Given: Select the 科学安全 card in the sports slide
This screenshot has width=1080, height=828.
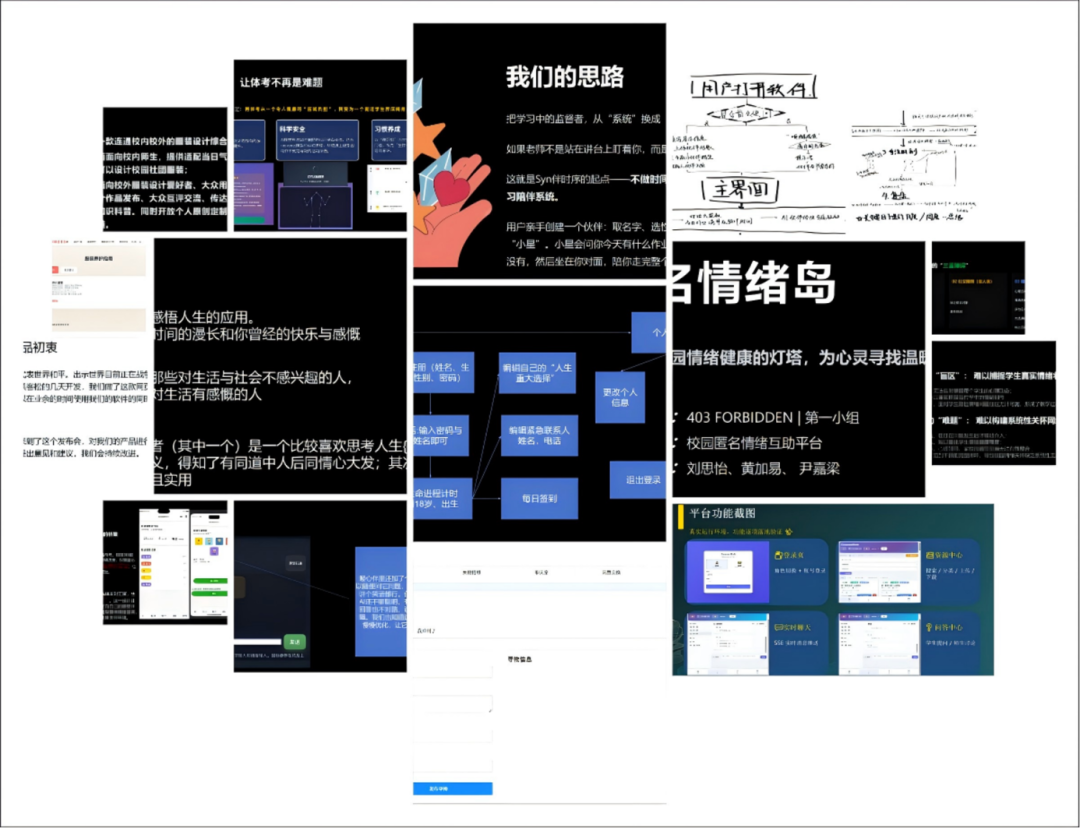Looking at the screenshot, I should coord(317,141).
